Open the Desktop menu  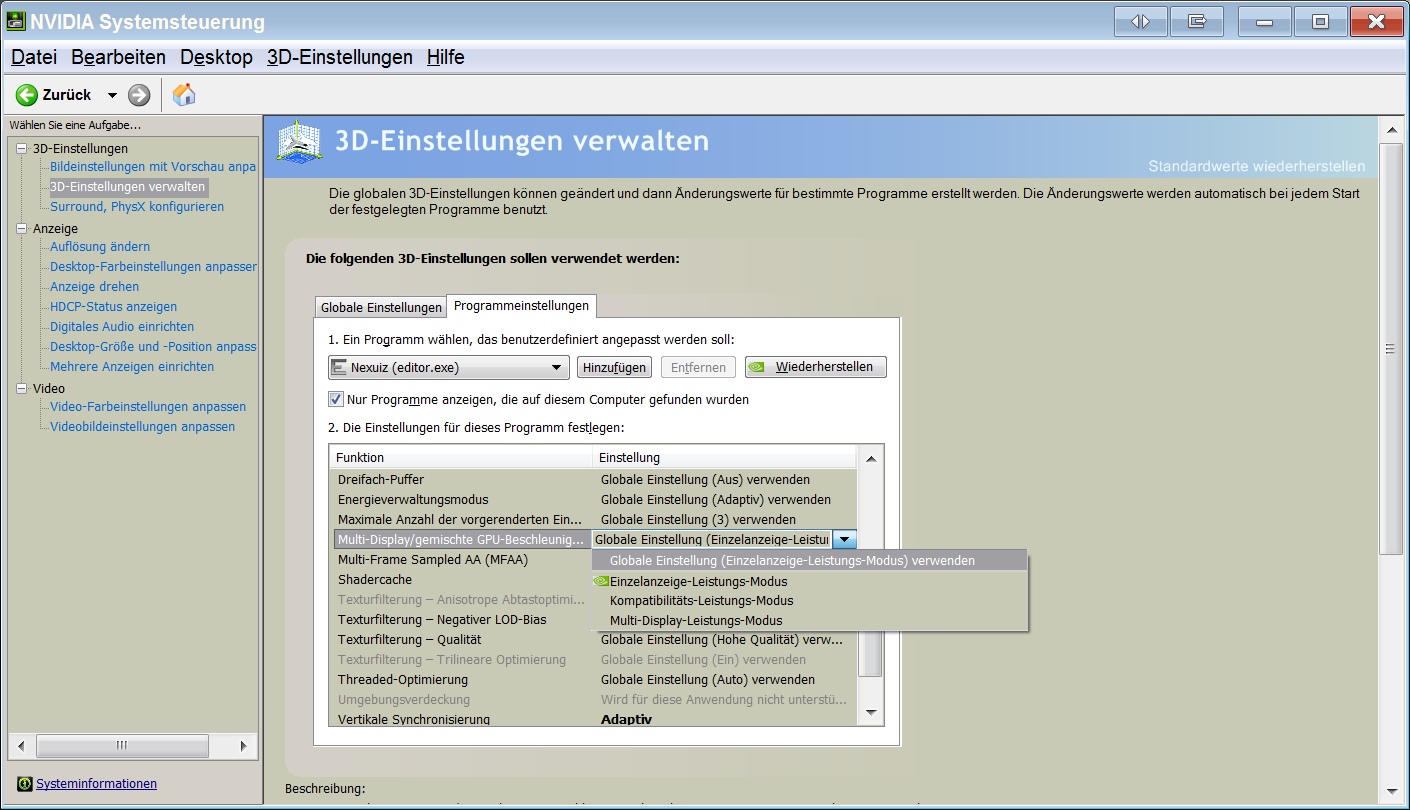(216, 57)
